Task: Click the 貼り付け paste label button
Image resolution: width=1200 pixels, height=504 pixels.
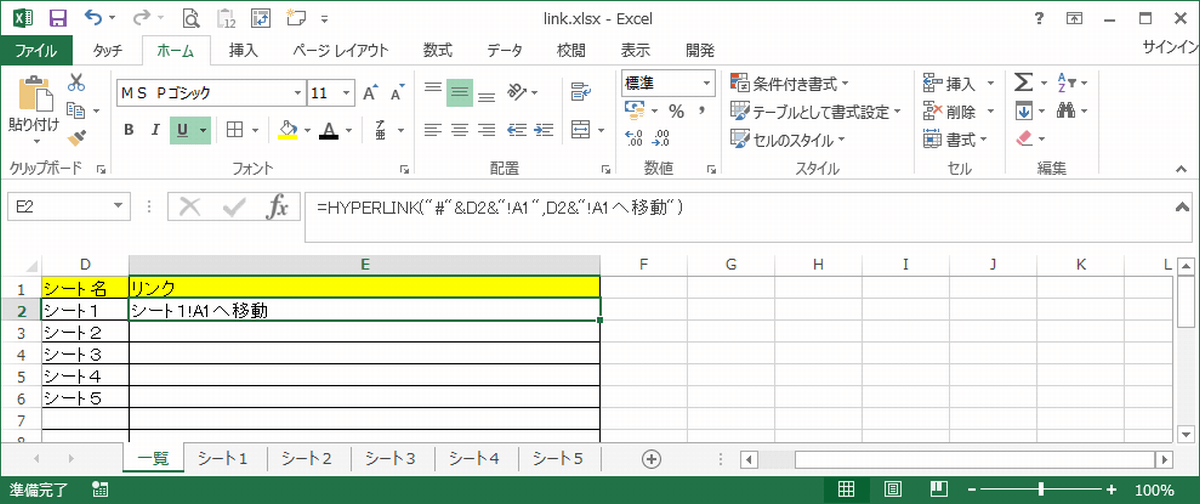Action: (x=34, y=125)
